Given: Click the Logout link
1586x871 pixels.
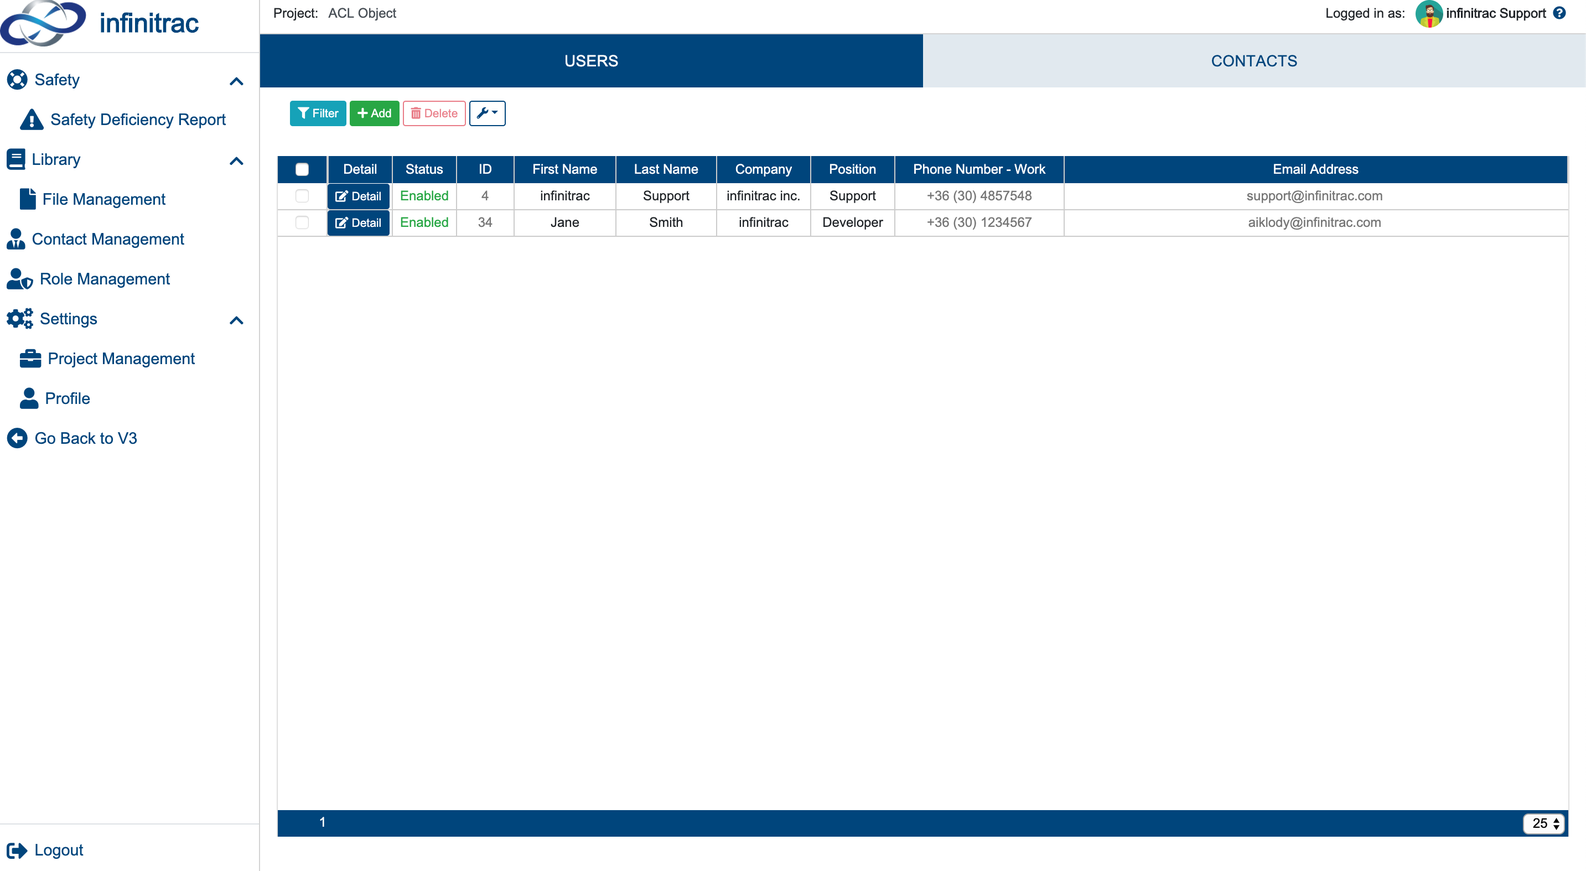Looking at the screenshot, I should coord(59,850).
